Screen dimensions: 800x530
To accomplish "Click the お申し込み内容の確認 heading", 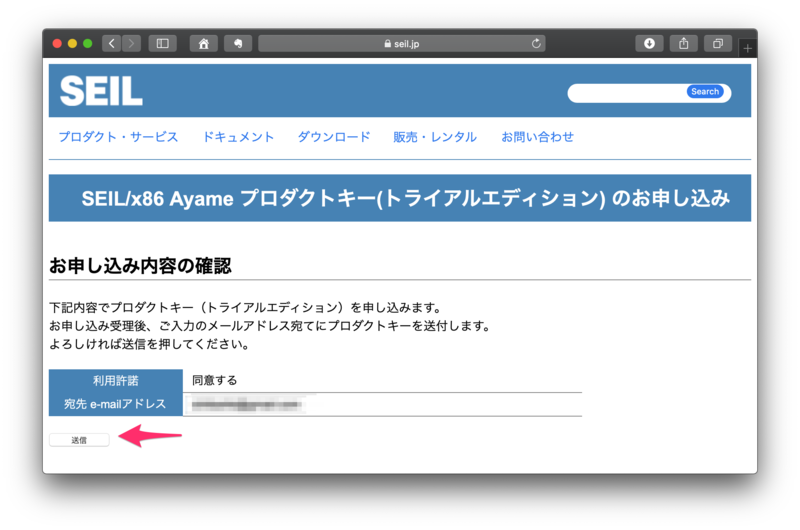I will pyautogui.click(x=140, y=266).
